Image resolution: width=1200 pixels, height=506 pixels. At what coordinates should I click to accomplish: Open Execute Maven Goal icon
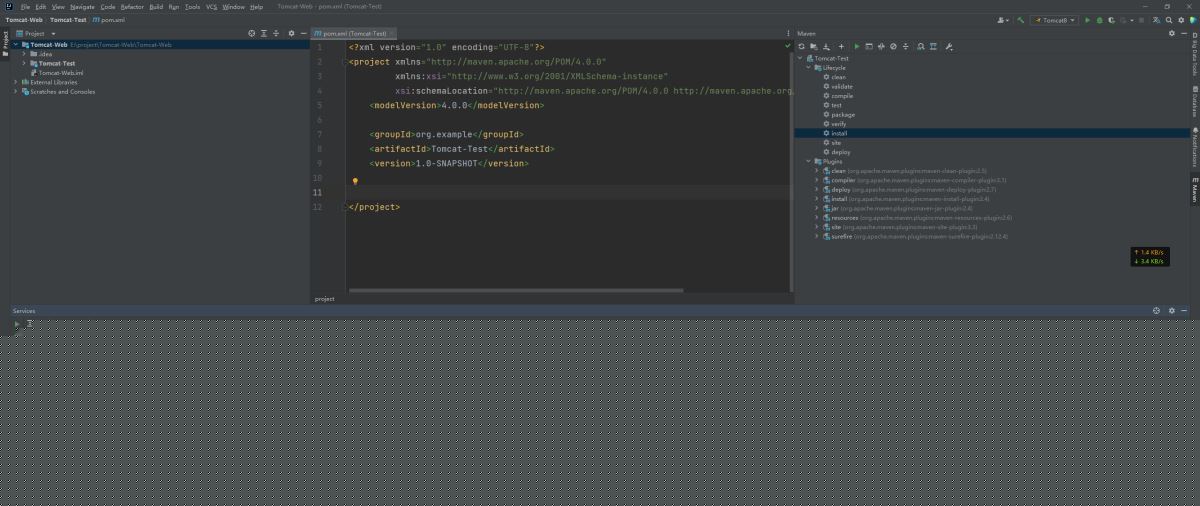(x=869, y=46)
